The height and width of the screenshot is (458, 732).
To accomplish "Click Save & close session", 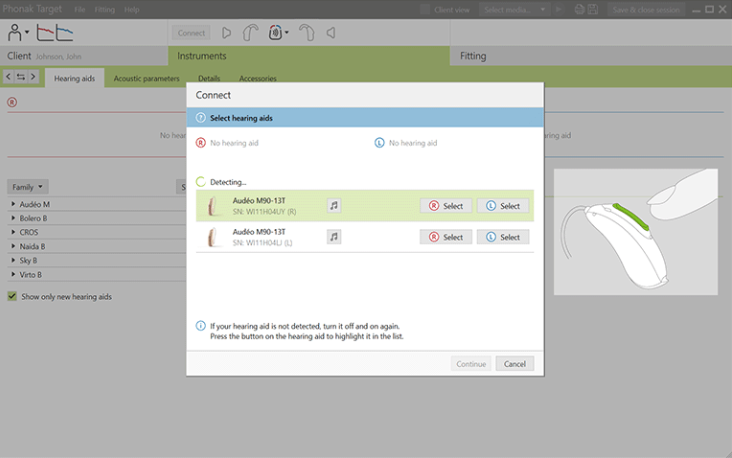I will click(646, 9).
